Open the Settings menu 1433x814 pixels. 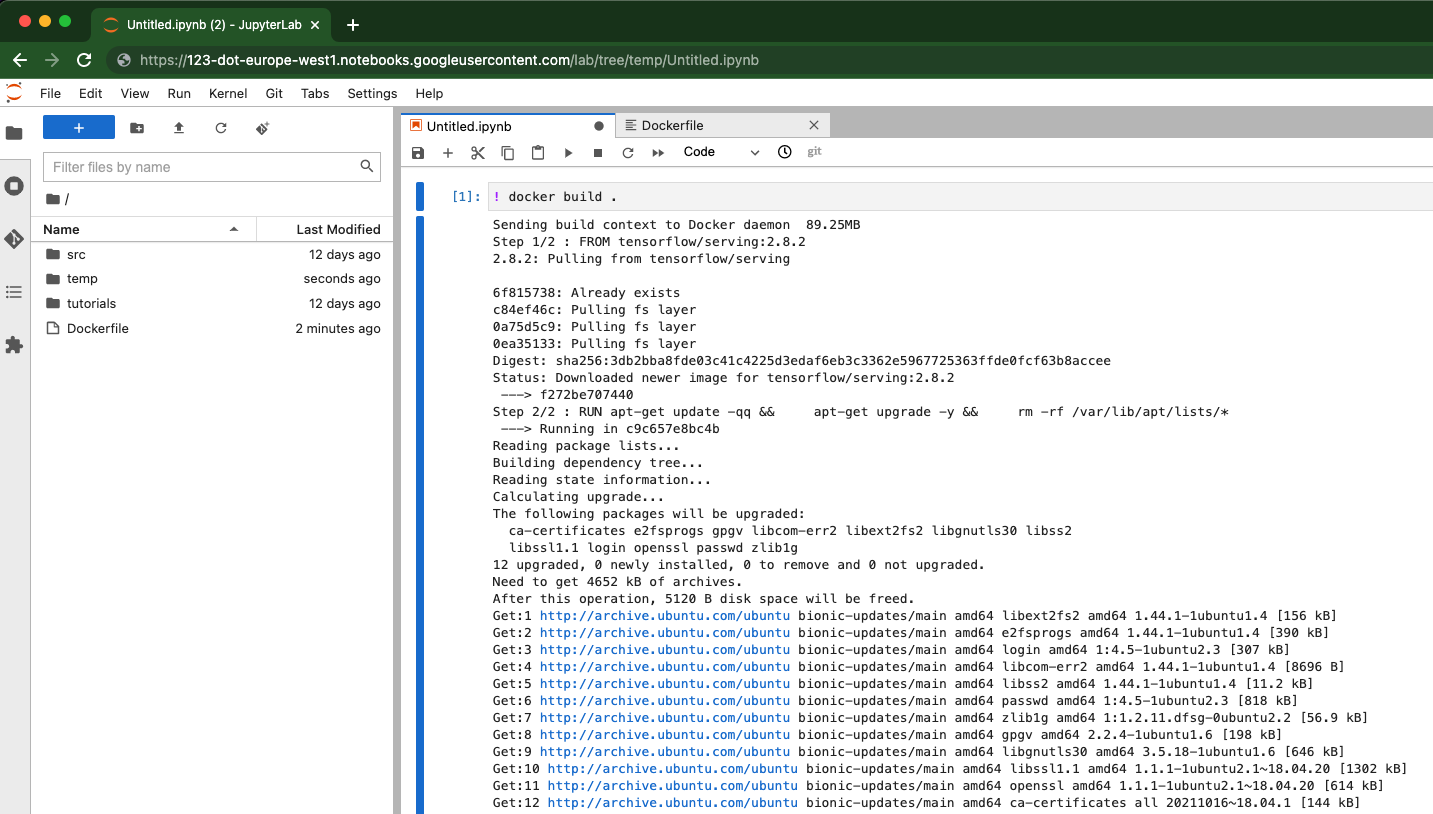click(372, 93)
